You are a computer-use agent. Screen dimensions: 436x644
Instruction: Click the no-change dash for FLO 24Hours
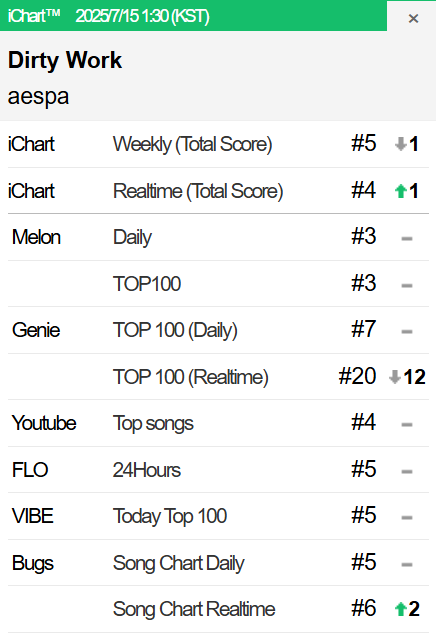[406, 471]
